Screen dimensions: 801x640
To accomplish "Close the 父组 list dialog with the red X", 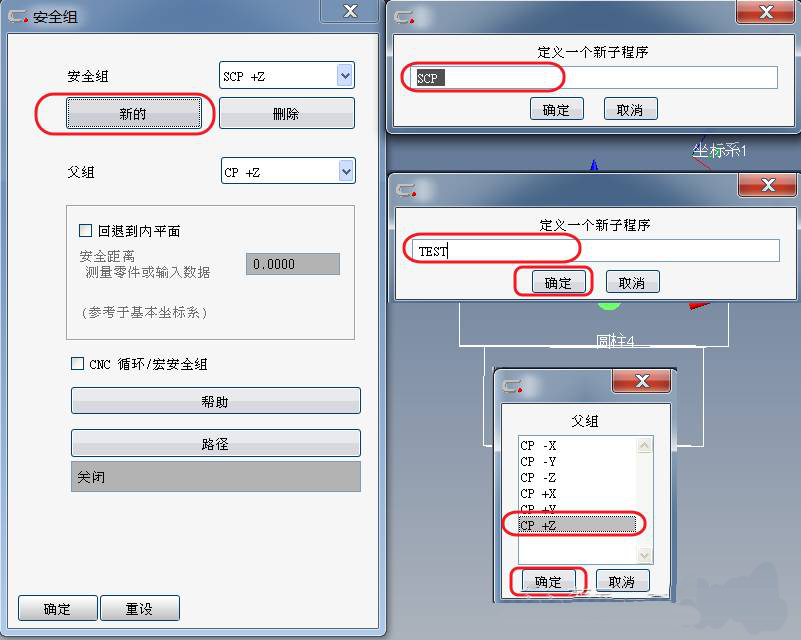I will click(x=642, y=381).
